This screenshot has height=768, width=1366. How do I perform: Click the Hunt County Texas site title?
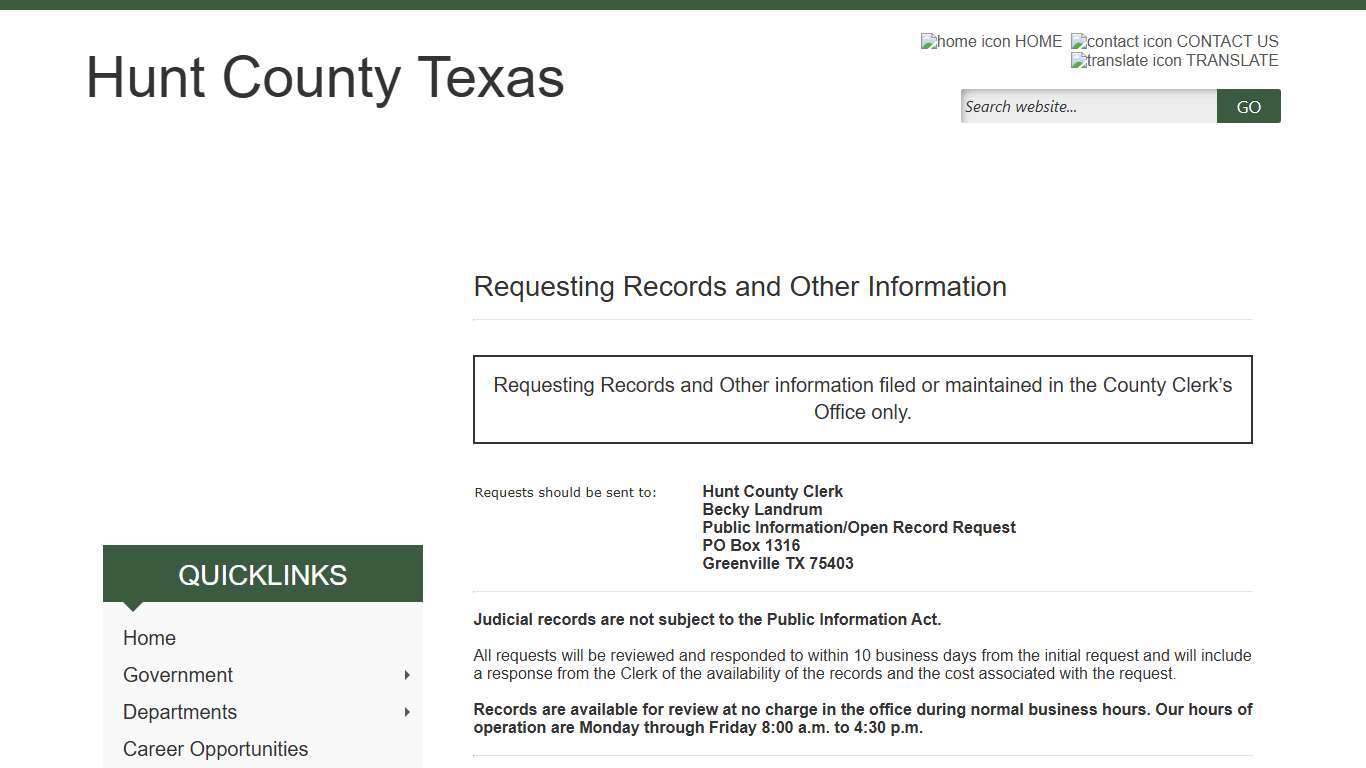[325, 79]
